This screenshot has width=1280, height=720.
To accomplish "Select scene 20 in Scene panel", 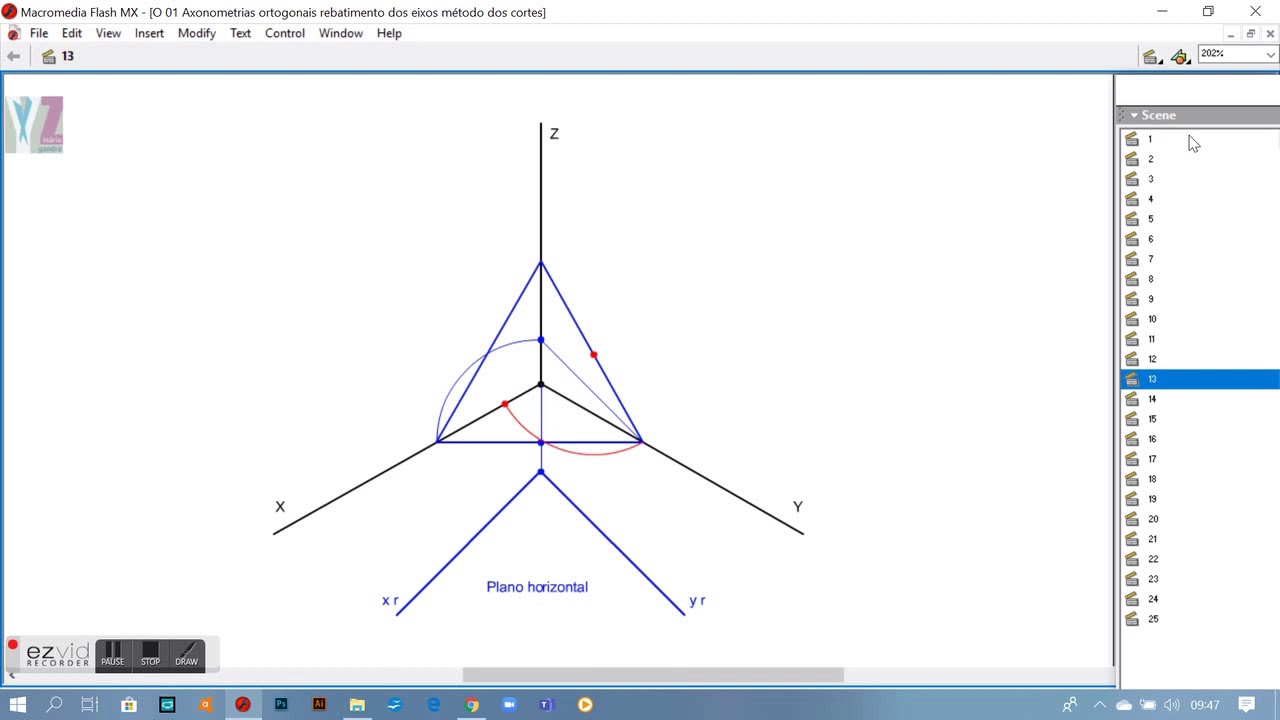I will 1199,519.
